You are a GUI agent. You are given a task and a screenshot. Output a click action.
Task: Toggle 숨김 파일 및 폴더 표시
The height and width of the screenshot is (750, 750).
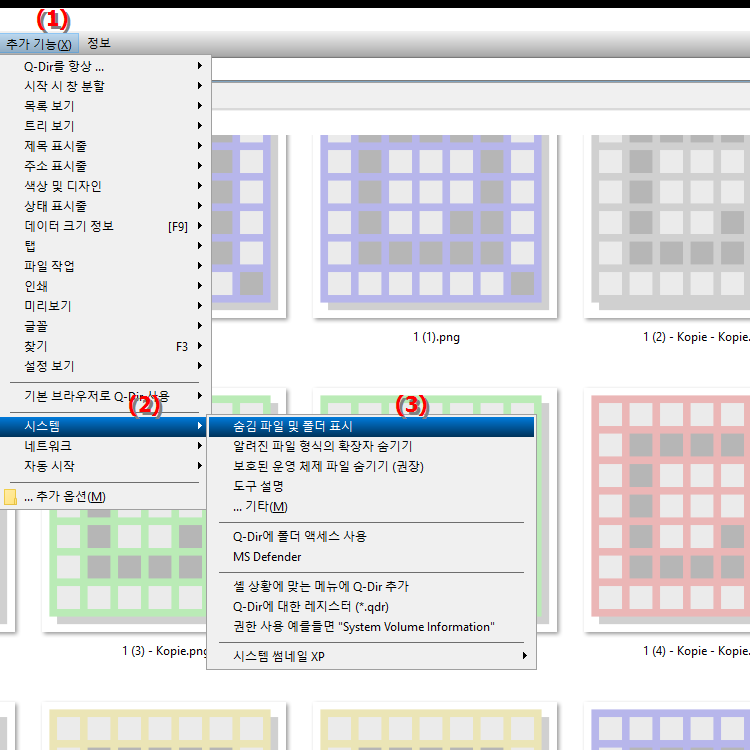pos(371,427)
